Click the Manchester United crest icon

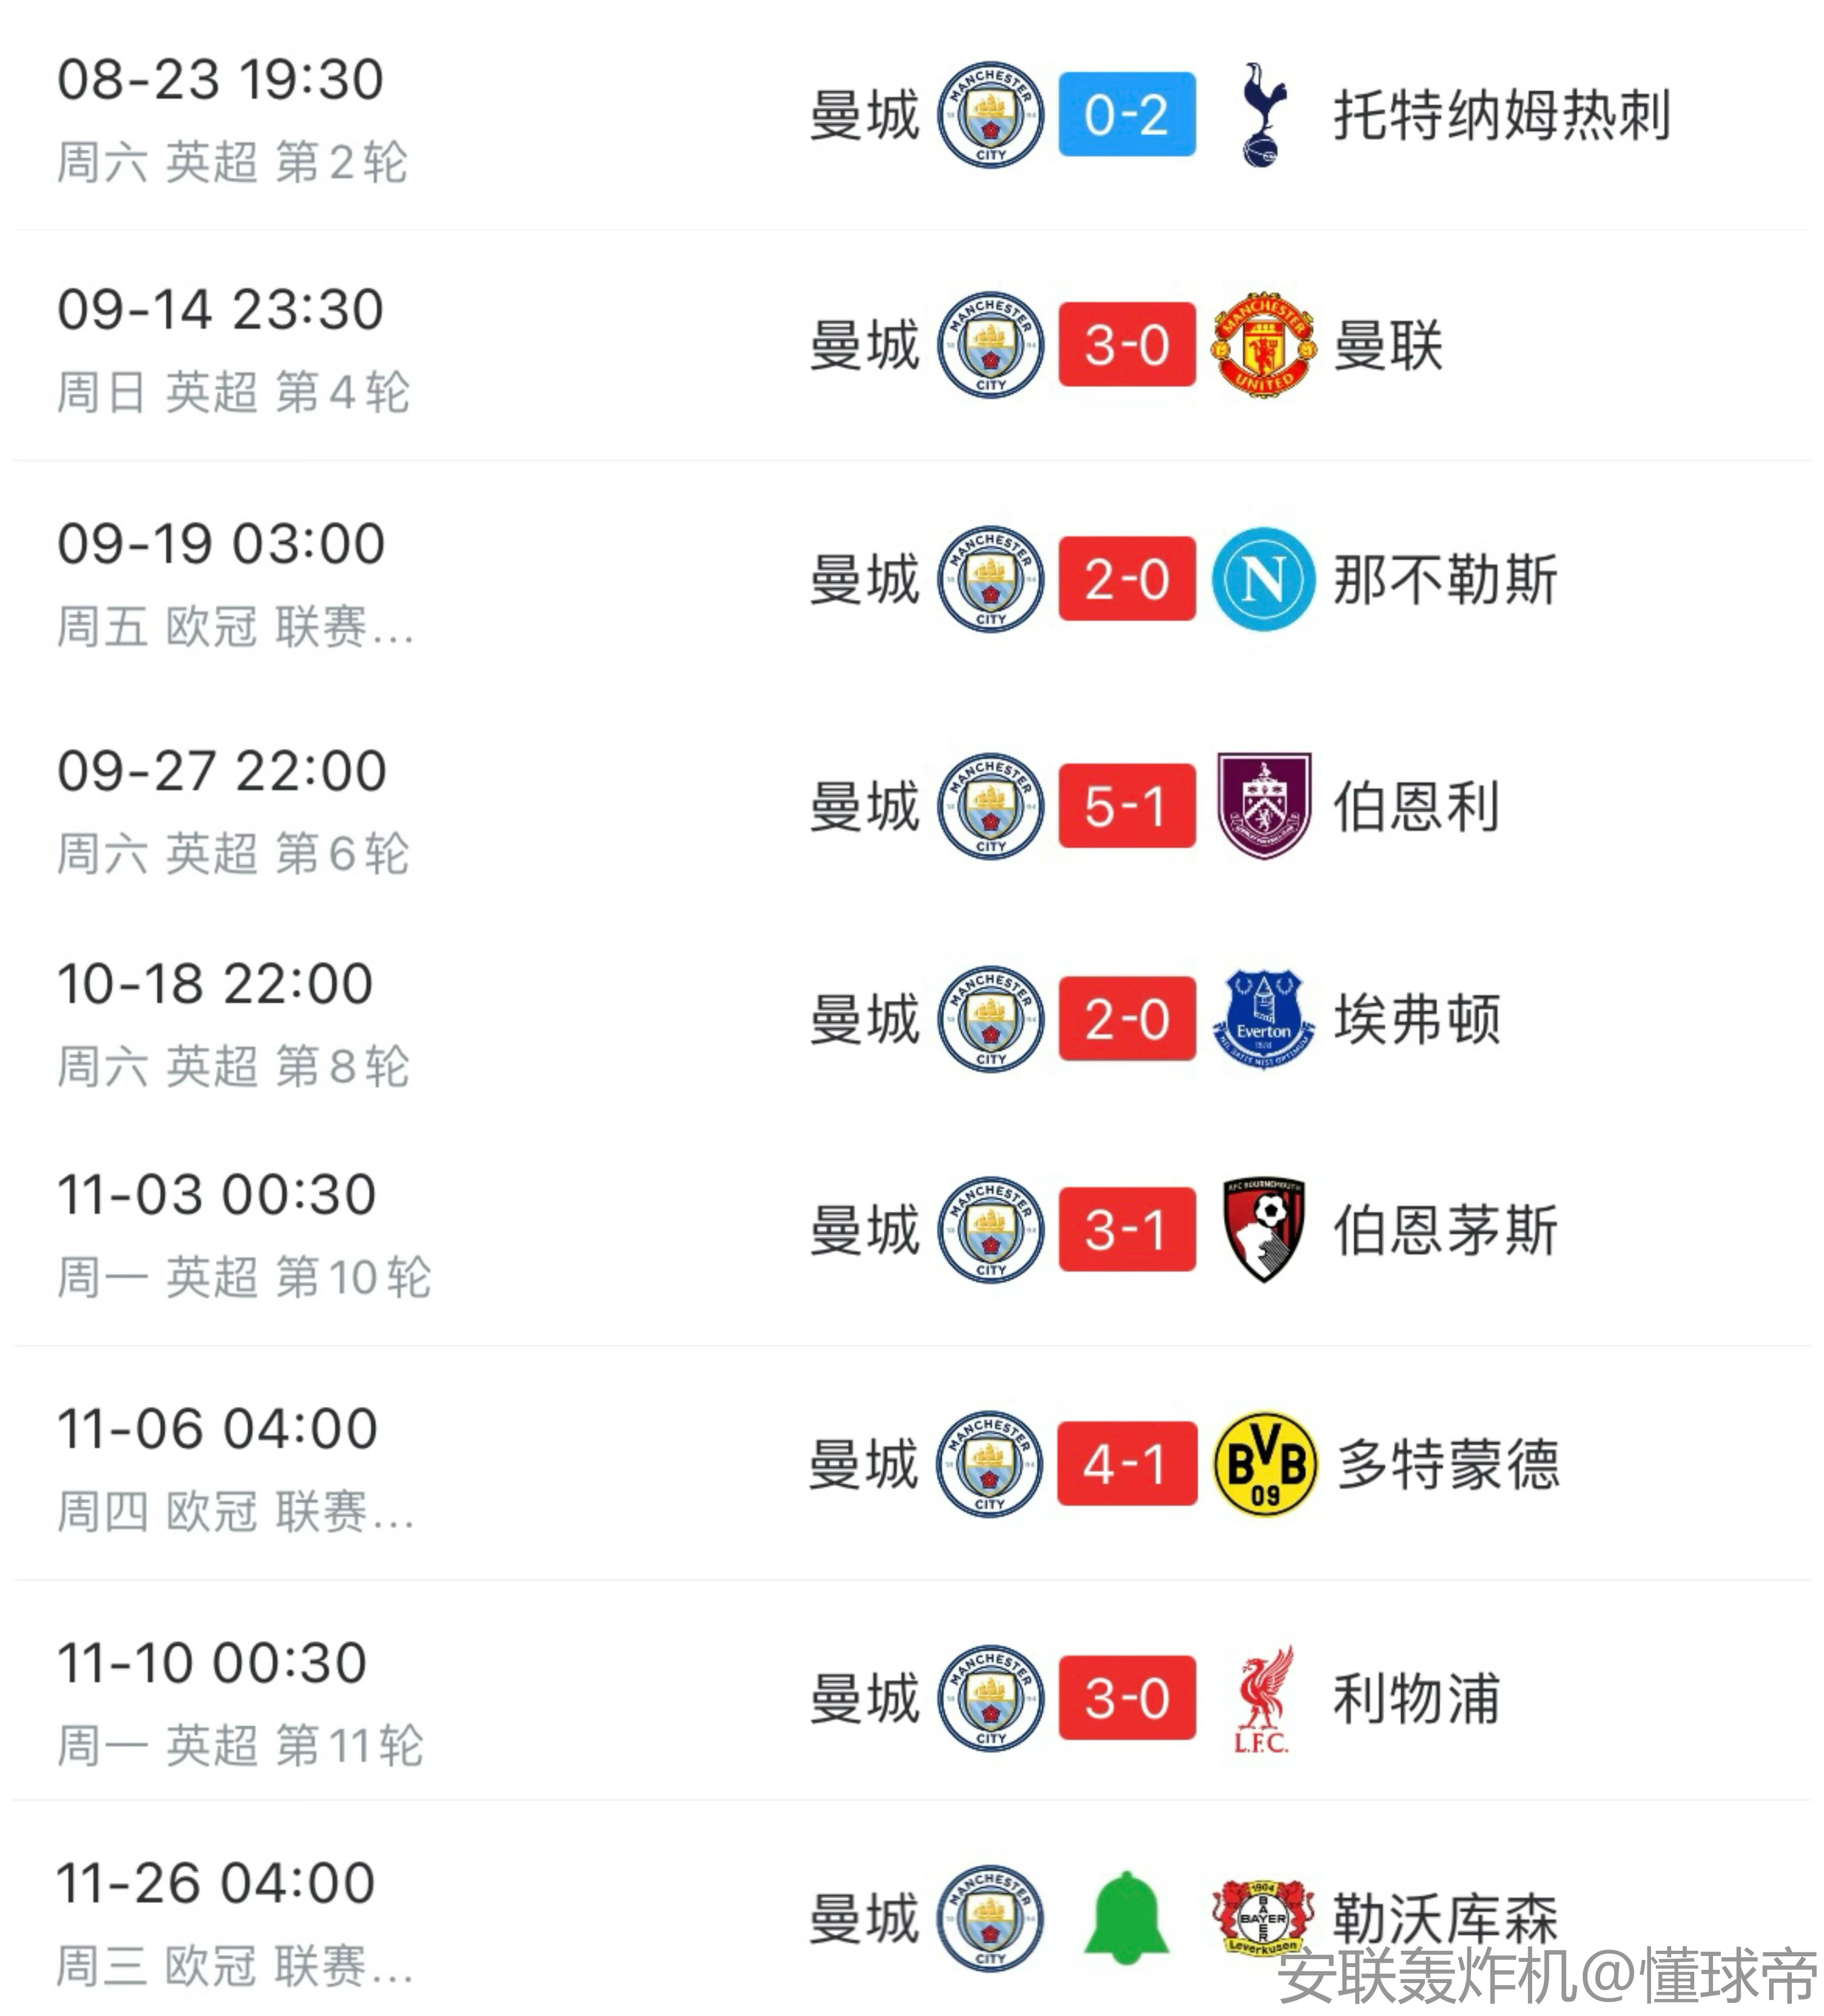point(1263,344)
